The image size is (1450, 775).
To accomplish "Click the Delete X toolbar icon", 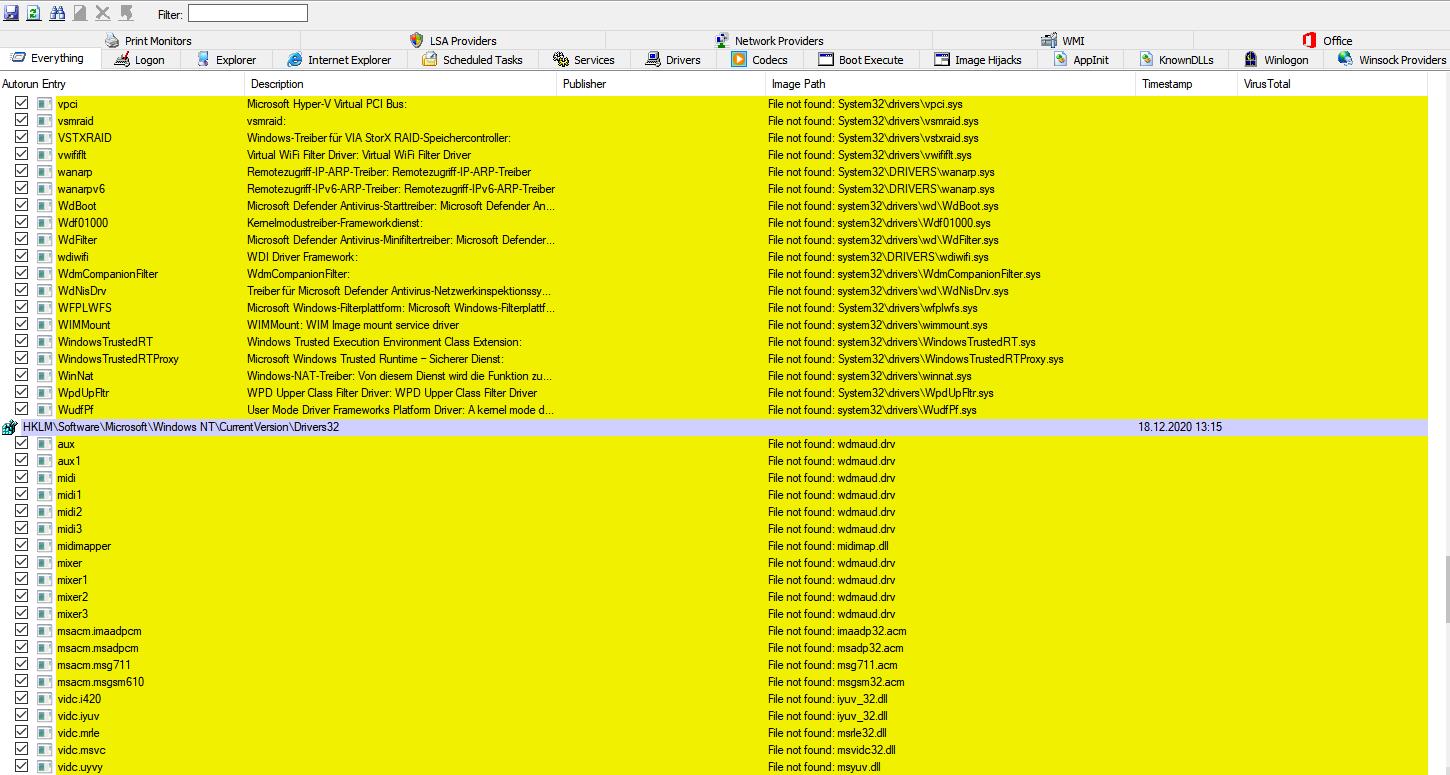I will coord(102,13).
